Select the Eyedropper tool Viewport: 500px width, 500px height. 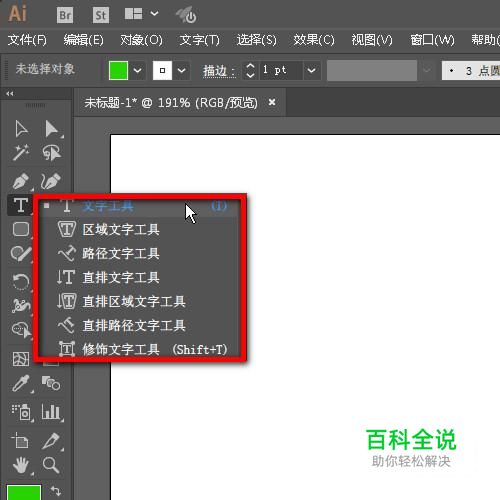point(21,383)
